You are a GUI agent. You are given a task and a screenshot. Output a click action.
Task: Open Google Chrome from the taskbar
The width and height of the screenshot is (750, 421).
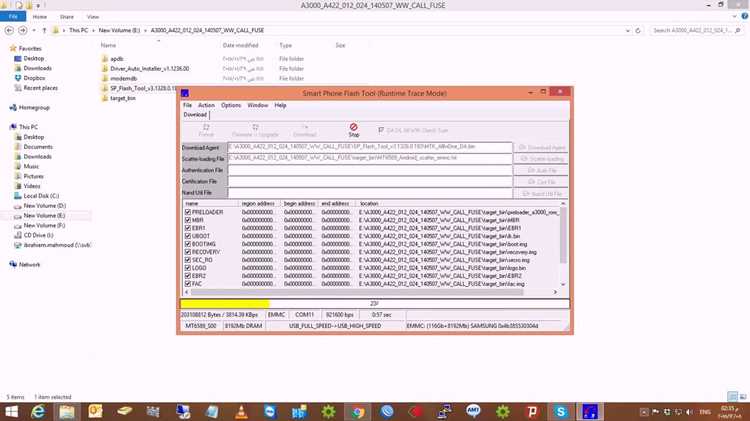click(x=358, y=411)
